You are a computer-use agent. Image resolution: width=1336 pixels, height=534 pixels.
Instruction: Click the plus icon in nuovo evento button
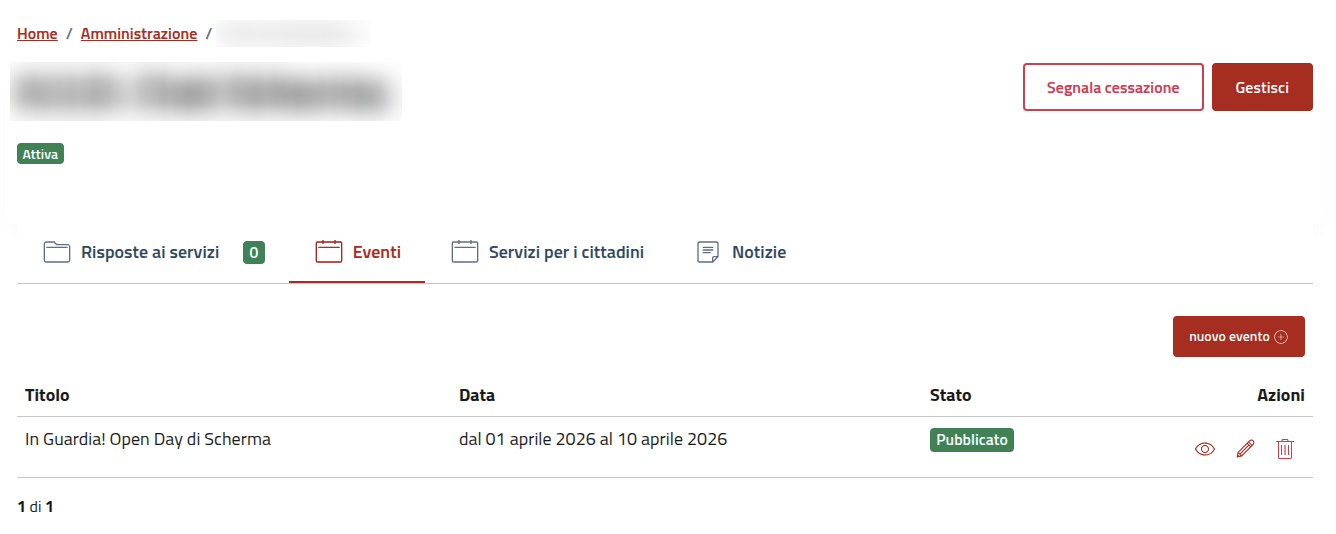pos(1282,337)
